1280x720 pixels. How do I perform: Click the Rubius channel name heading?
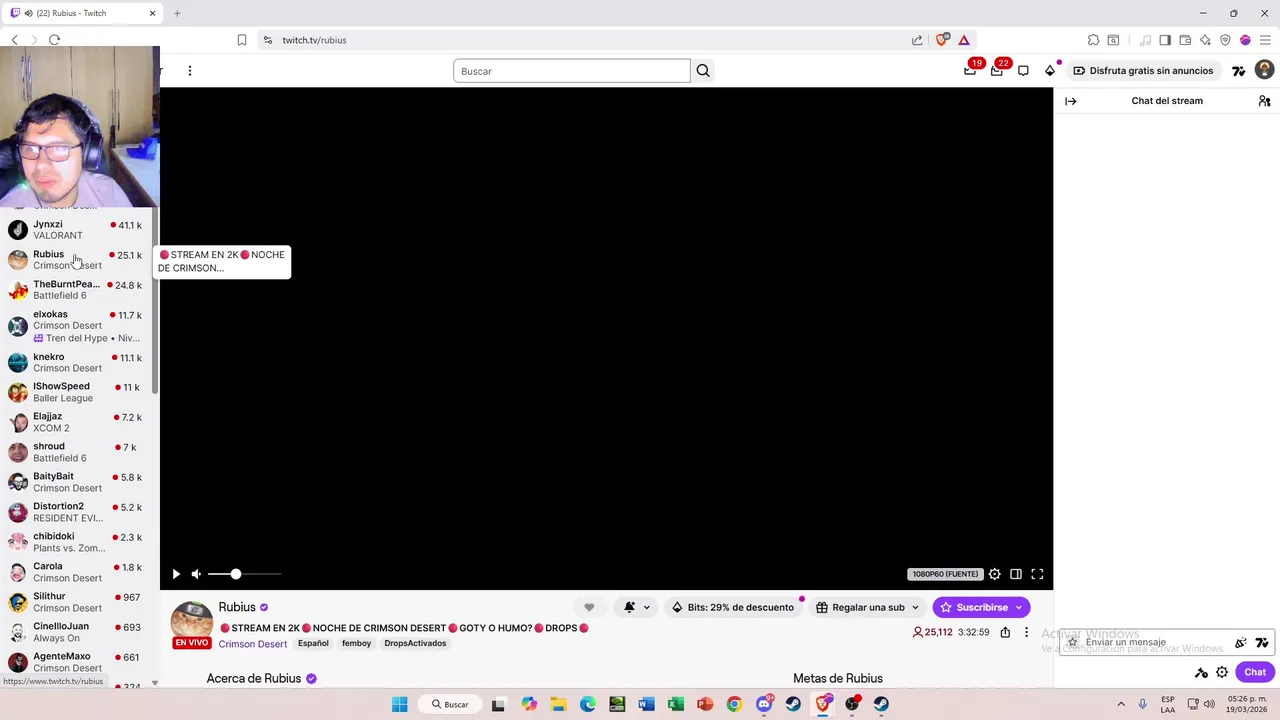[237, 607]
